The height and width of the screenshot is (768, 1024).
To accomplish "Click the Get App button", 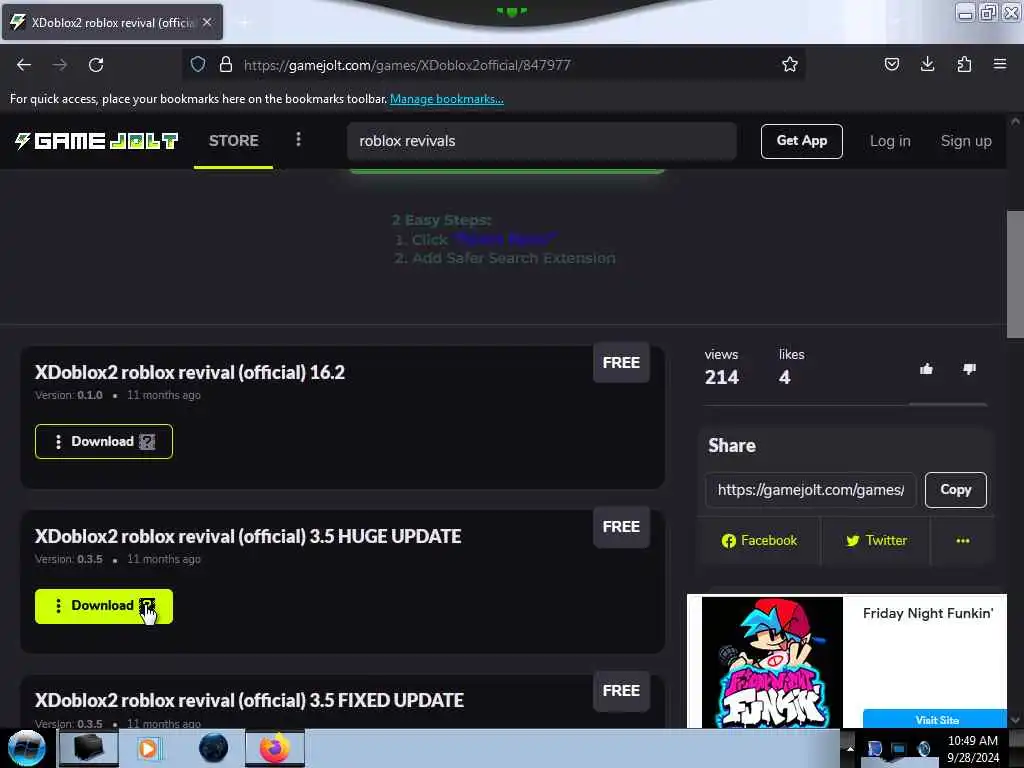I will tap(801, 141).
